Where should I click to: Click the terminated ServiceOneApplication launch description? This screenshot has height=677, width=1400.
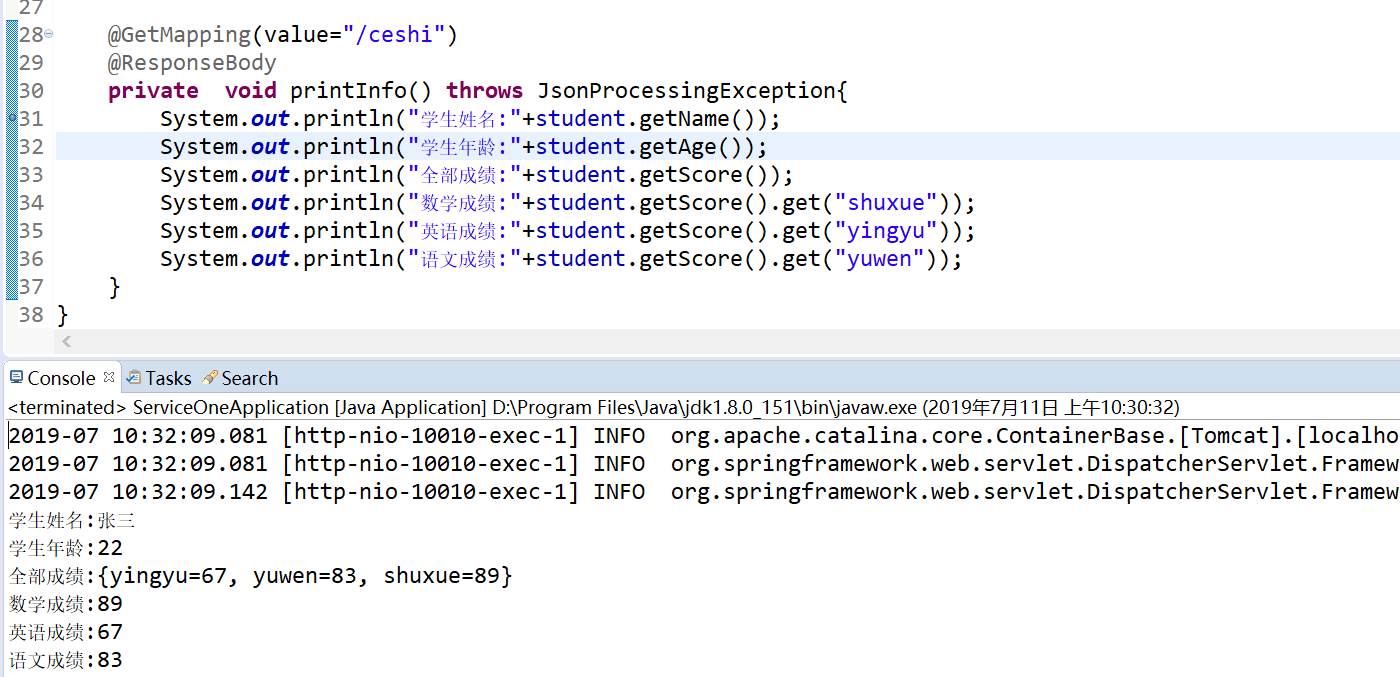[594, 408]
